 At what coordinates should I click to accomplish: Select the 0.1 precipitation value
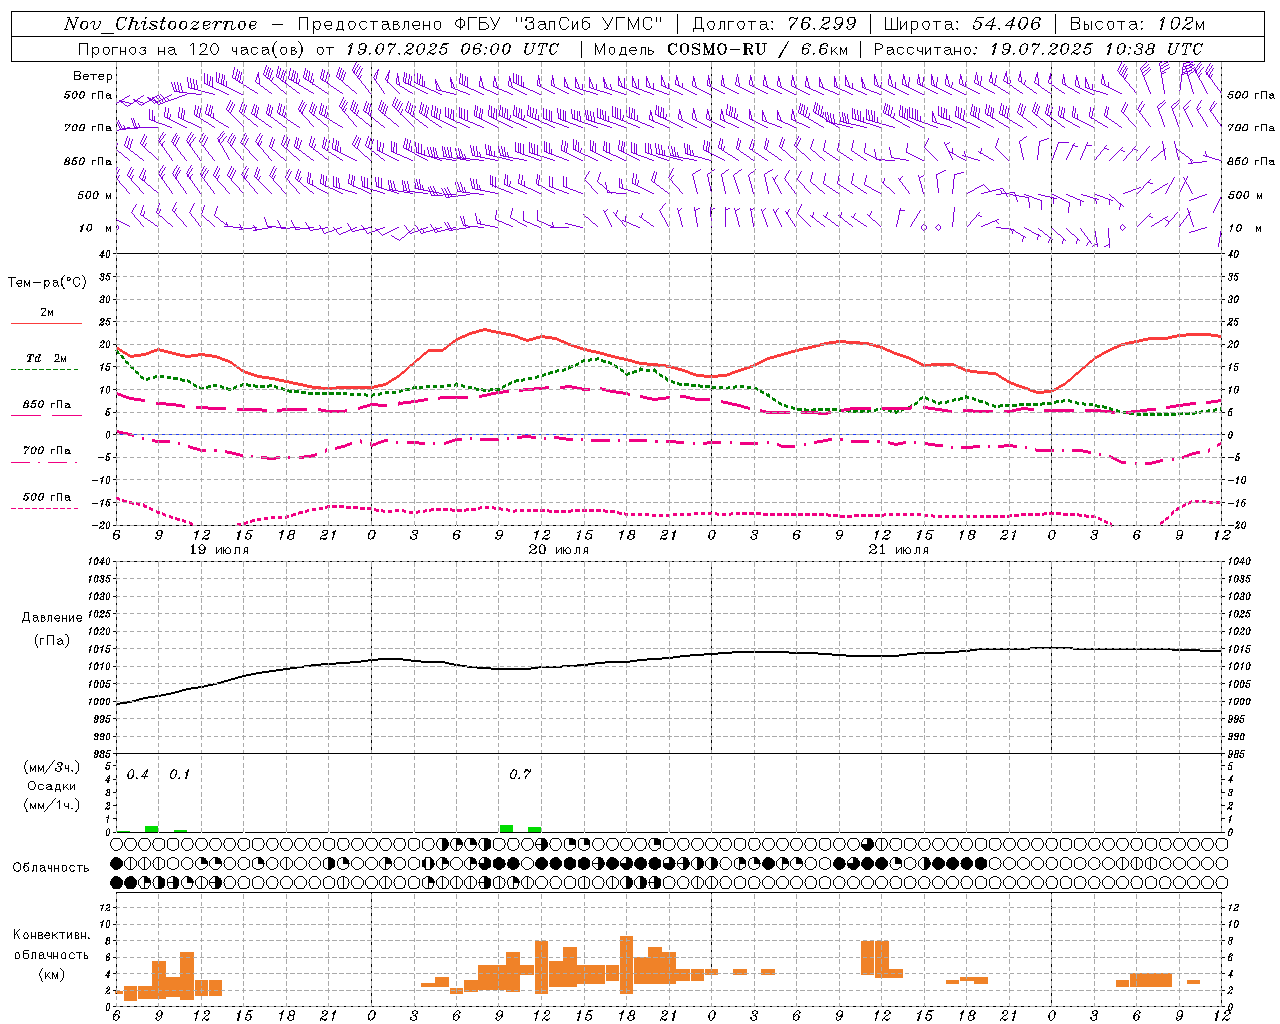pos(180,775)
